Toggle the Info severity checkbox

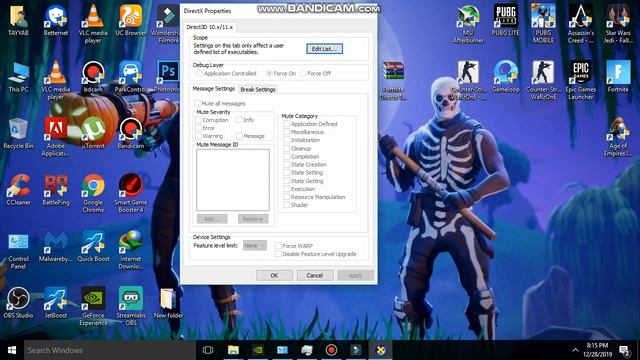[x=239, y=120]
